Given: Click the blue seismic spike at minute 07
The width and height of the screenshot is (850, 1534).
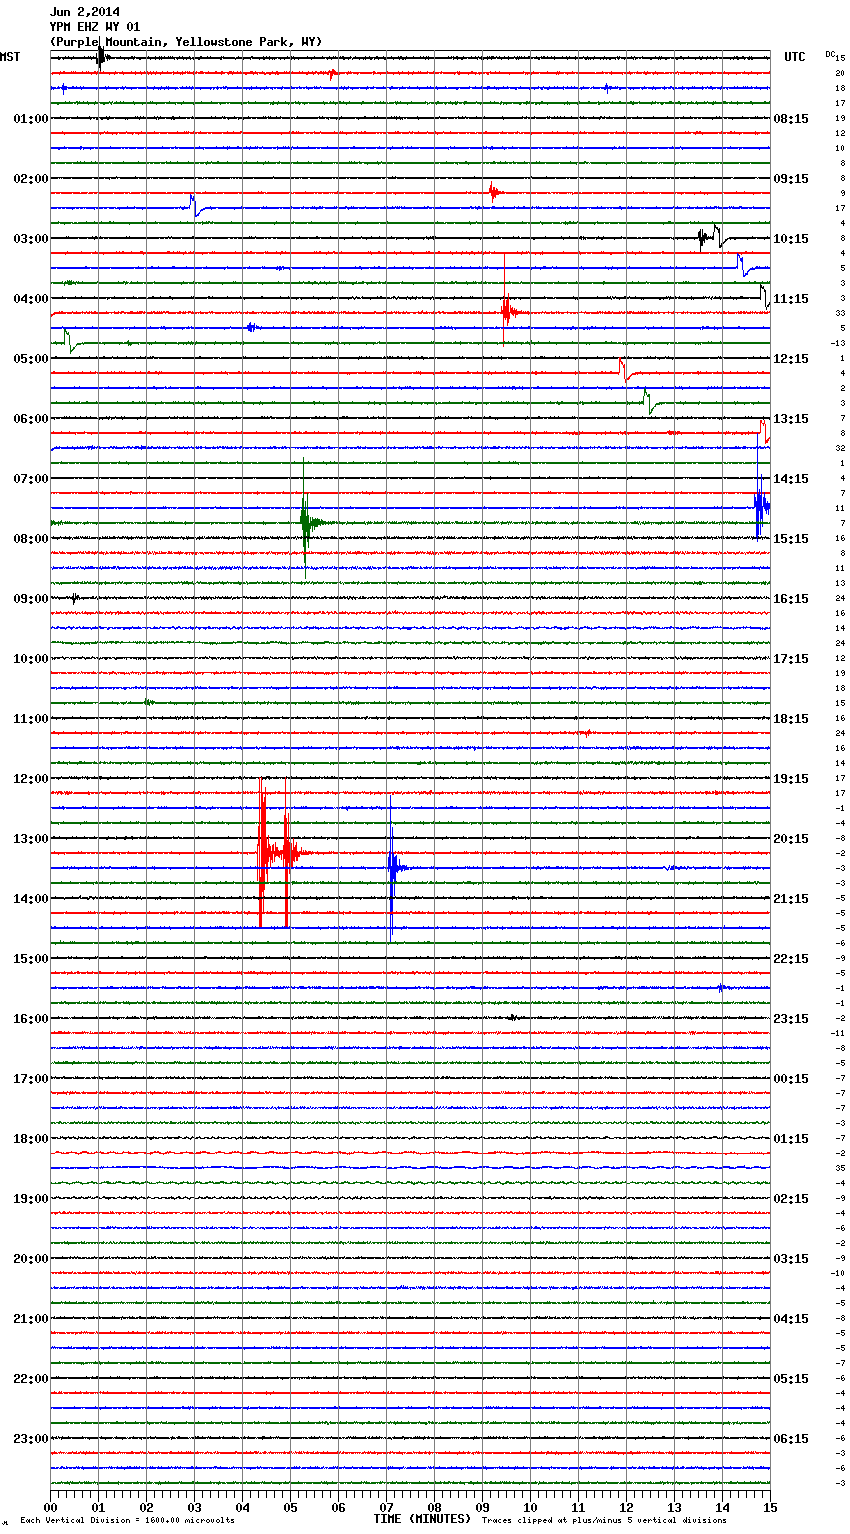Looking at the screenshot, I should (391, 868).
